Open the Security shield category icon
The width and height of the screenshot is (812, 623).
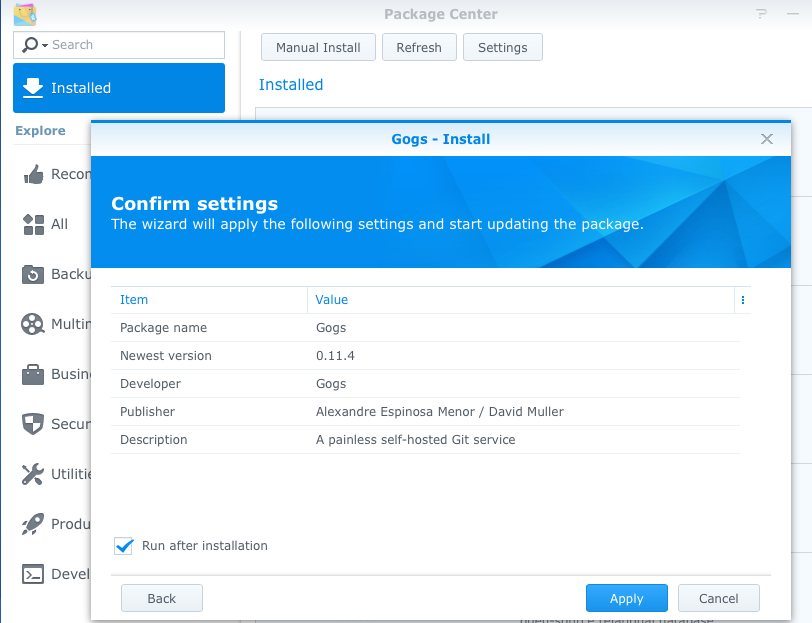[33, 424]
